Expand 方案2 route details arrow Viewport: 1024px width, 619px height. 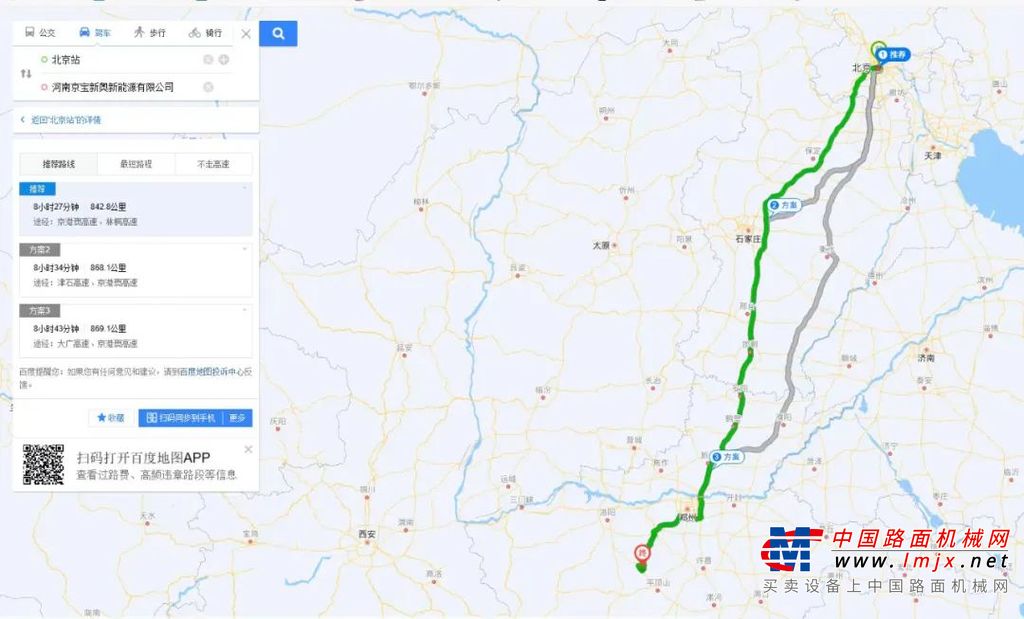click(246, 249)
